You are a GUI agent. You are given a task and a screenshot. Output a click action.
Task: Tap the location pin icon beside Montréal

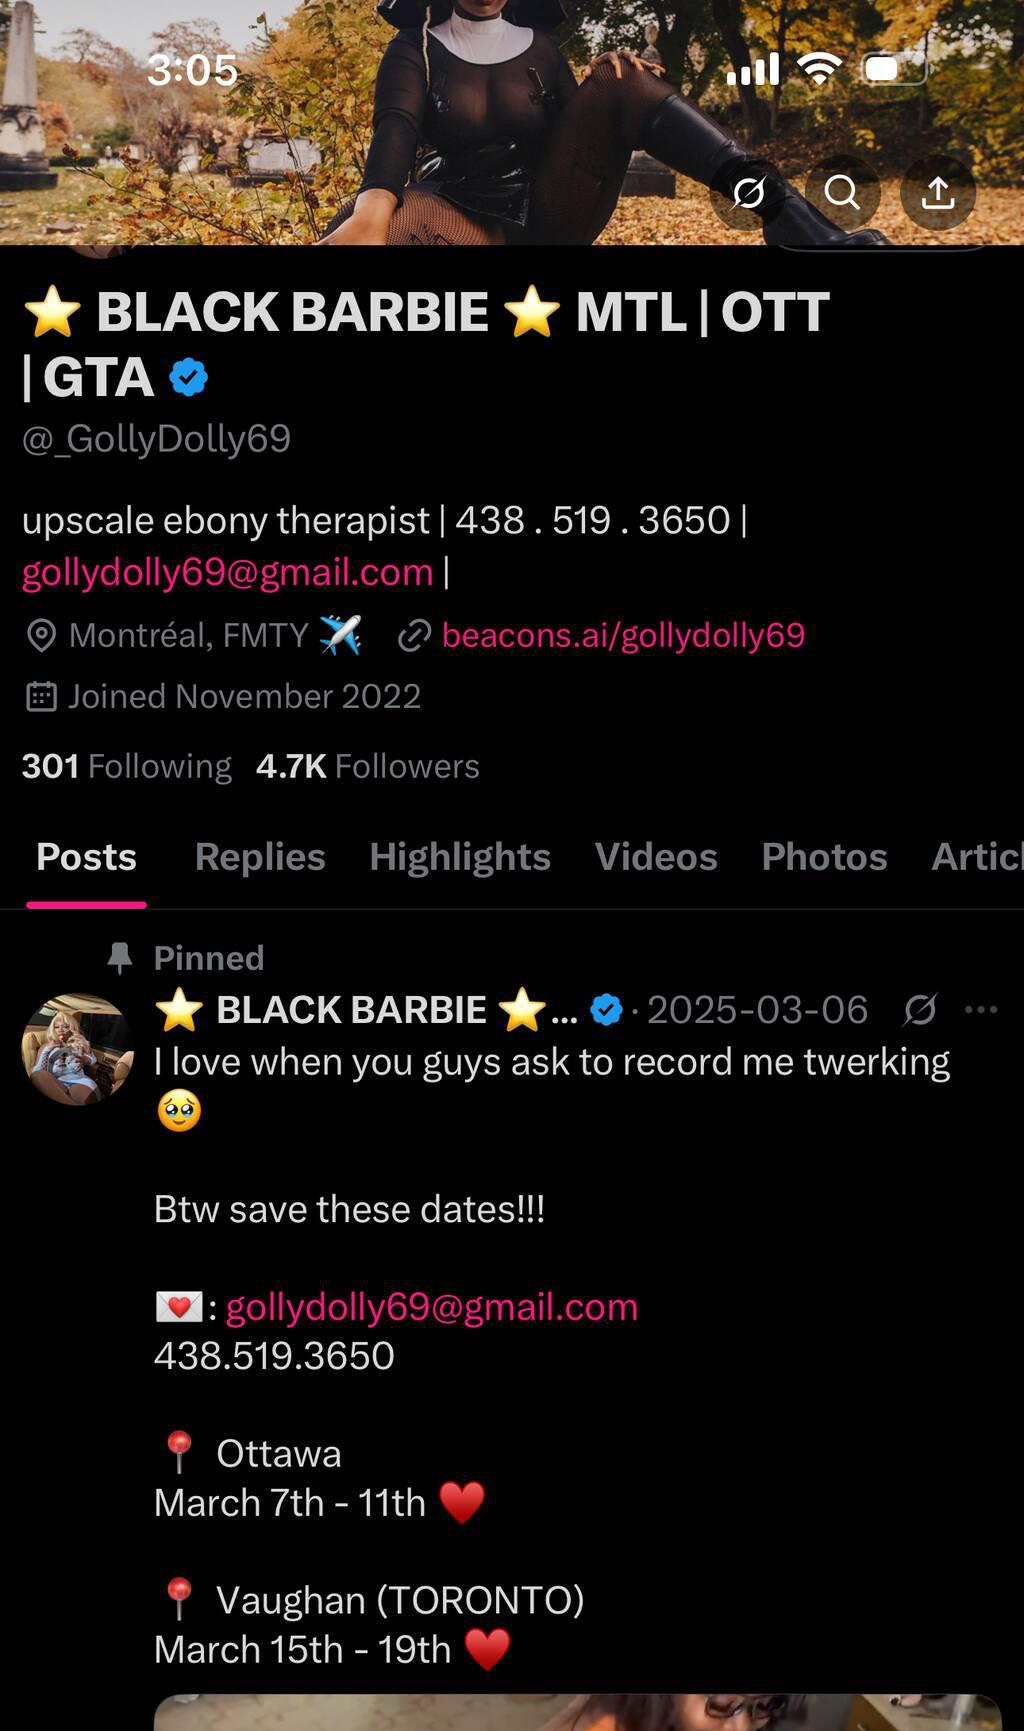(x=41, y=636)
